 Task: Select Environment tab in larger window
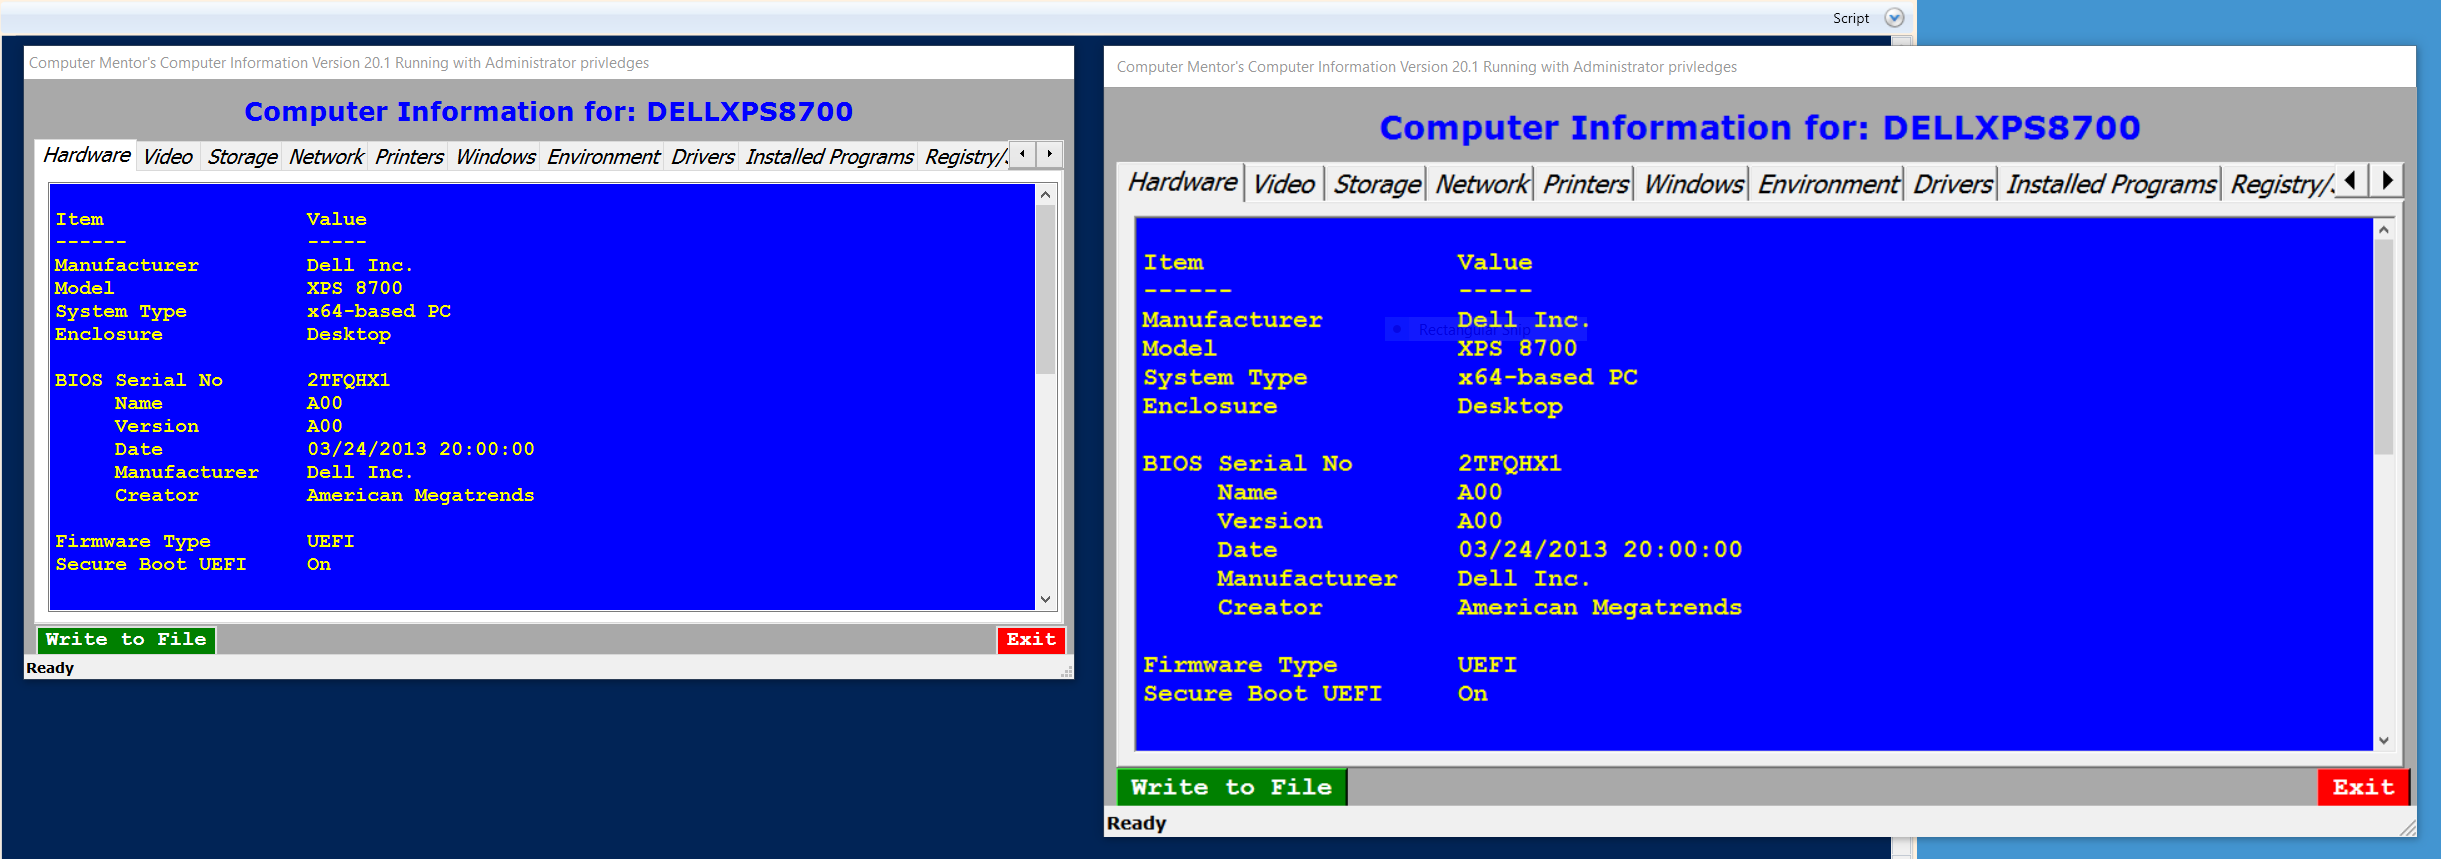coord(1827,185)
